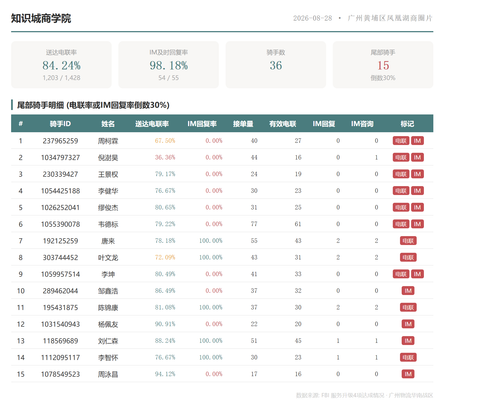Click the 尾部骑手明细 section heading
This screenshot has width=500, height=410.
93,105
